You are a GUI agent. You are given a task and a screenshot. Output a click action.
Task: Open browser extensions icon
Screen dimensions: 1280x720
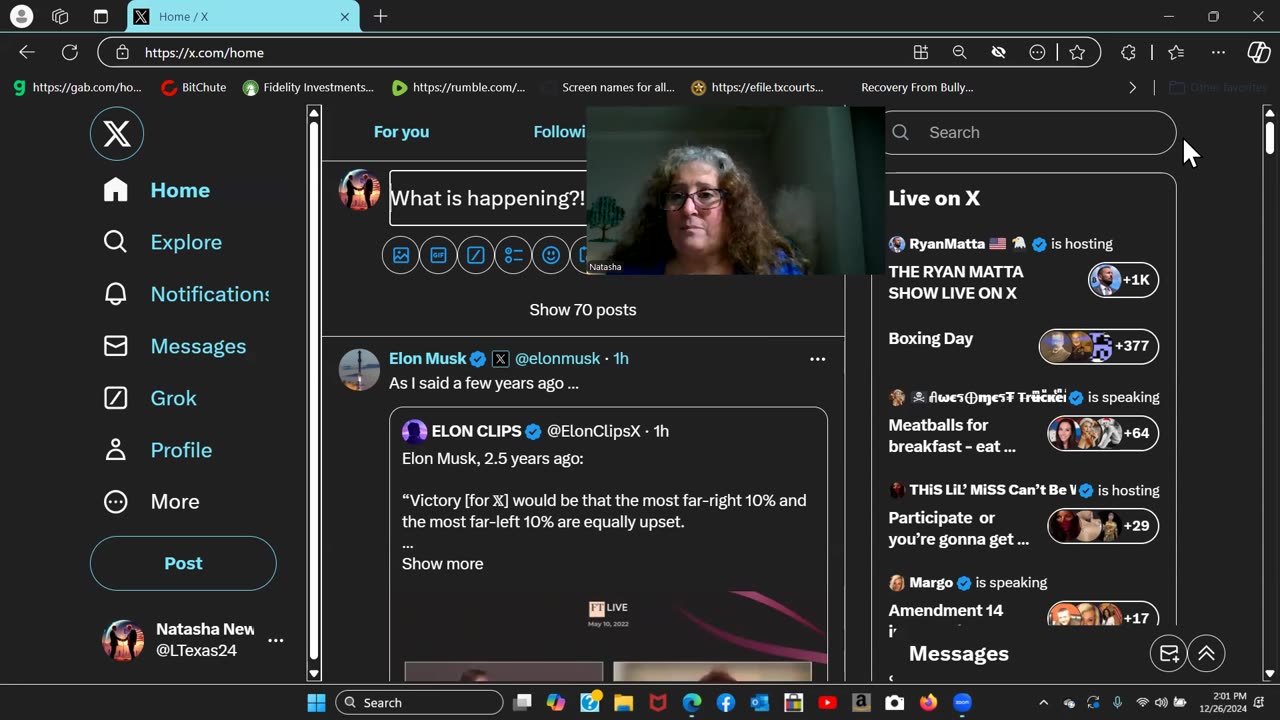1128,52
